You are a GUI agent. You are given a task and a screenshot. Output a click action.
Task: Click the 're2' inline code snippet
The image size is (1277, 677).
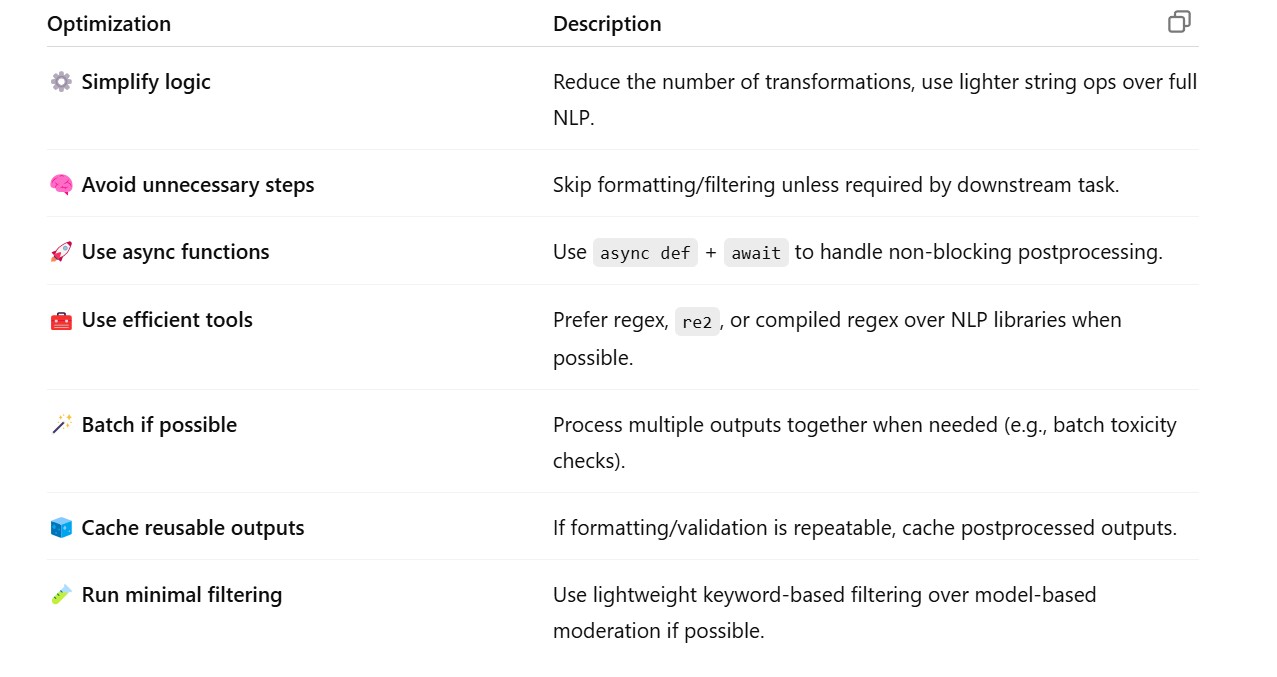tap(697, 321)
